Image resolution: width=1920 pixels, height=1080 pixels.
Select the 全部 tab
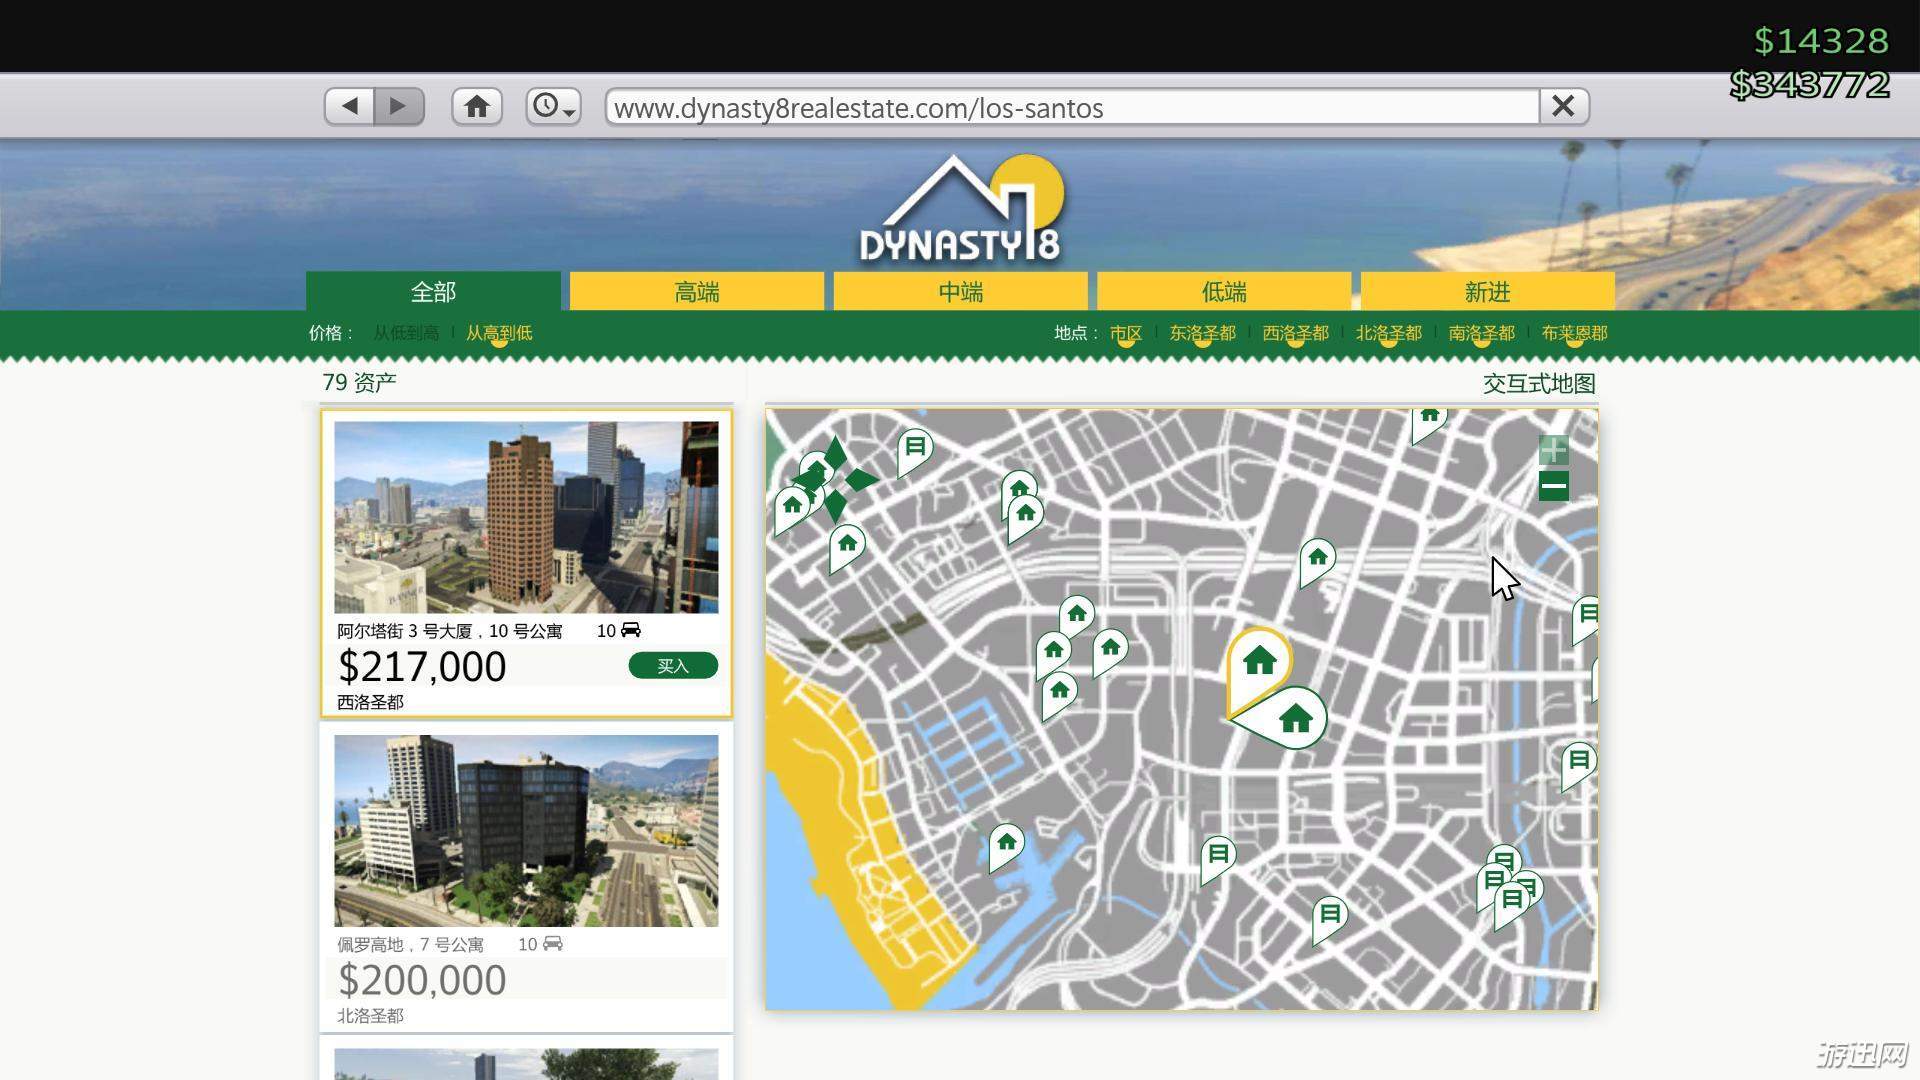433,291
